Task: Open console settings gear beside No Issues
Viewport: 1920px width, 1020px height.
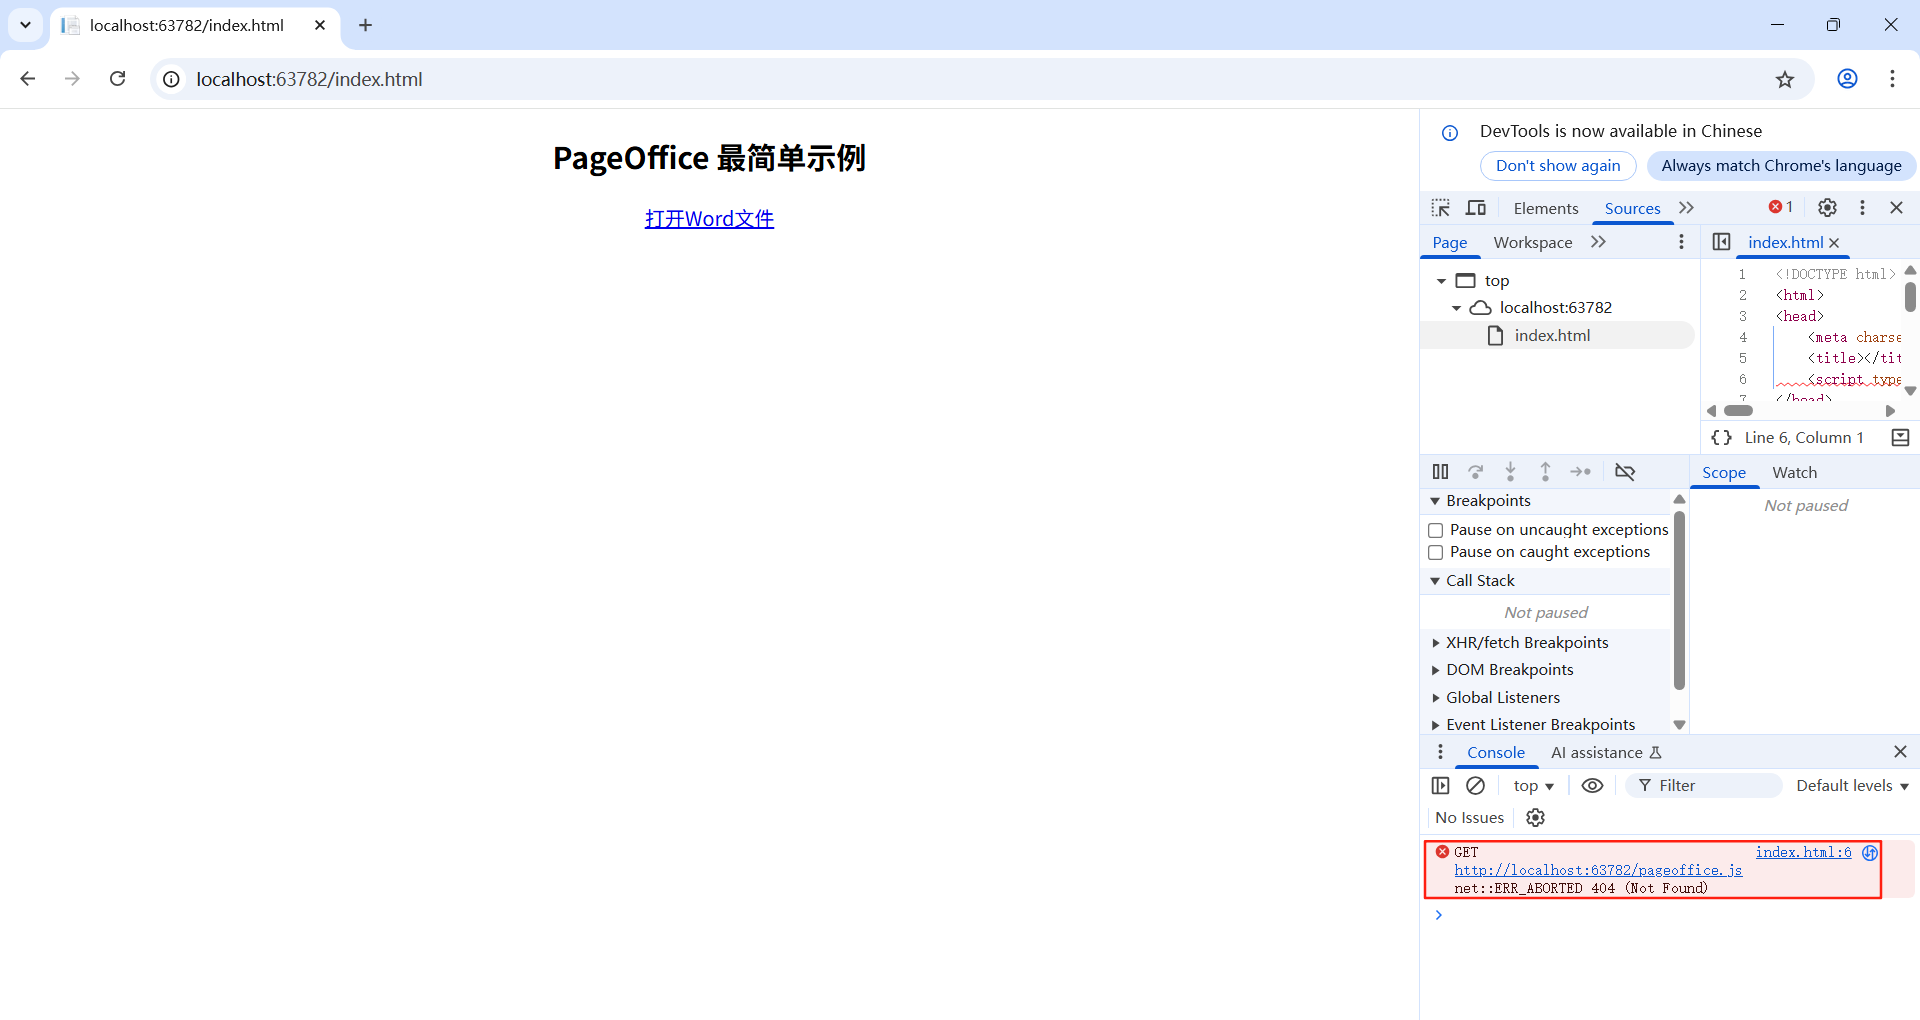Action: [x=1536, y=818]
